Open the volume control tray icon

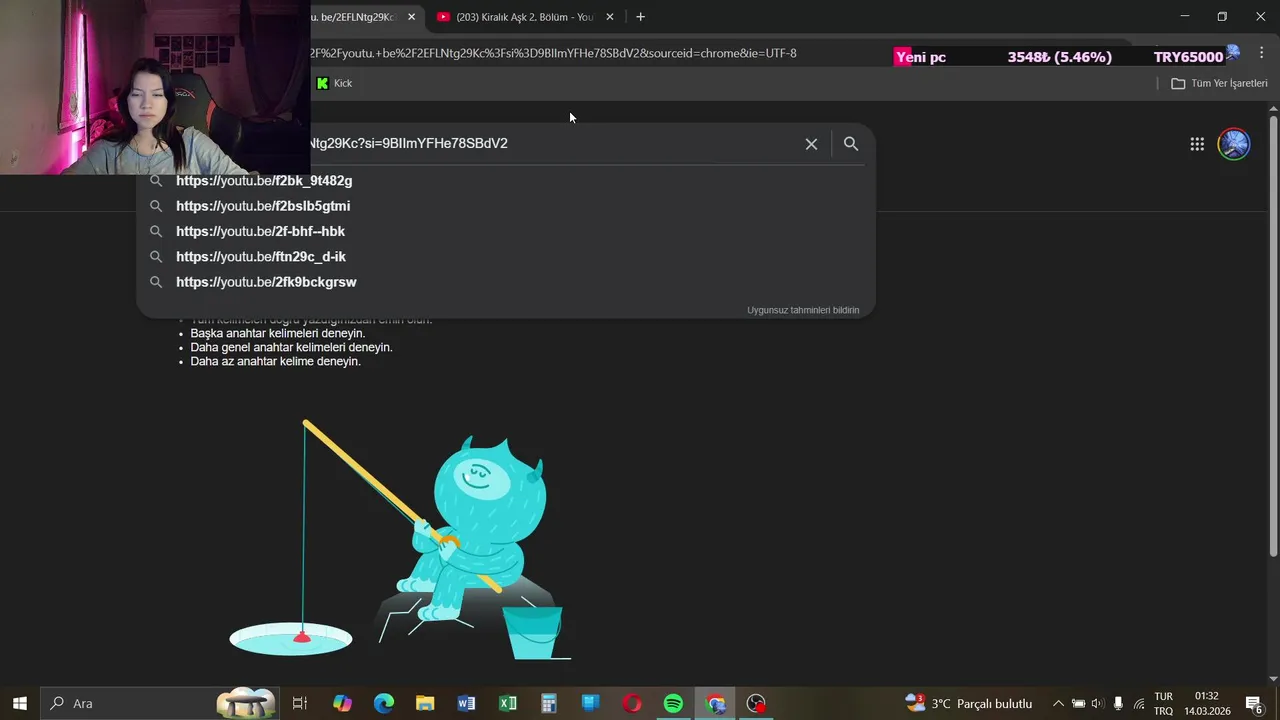click(x=1098, y=703)
